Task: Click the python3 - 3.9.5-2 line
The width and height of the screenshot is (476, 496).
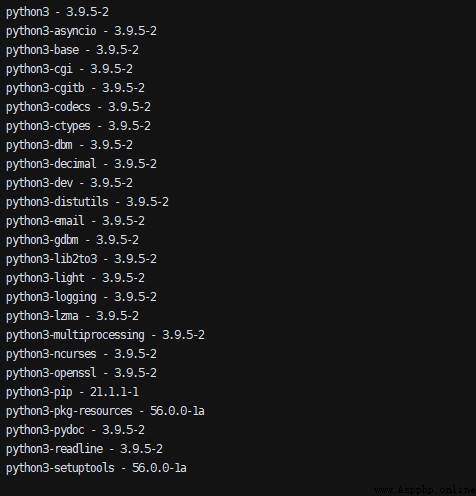Action: (57, 13)
